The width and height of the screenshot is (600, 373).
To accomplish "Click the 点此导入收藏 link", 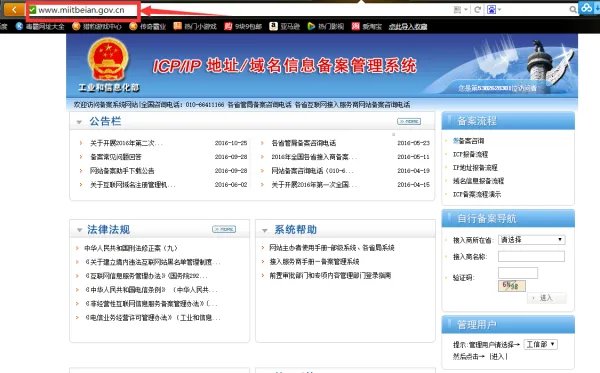I will 408,27.
